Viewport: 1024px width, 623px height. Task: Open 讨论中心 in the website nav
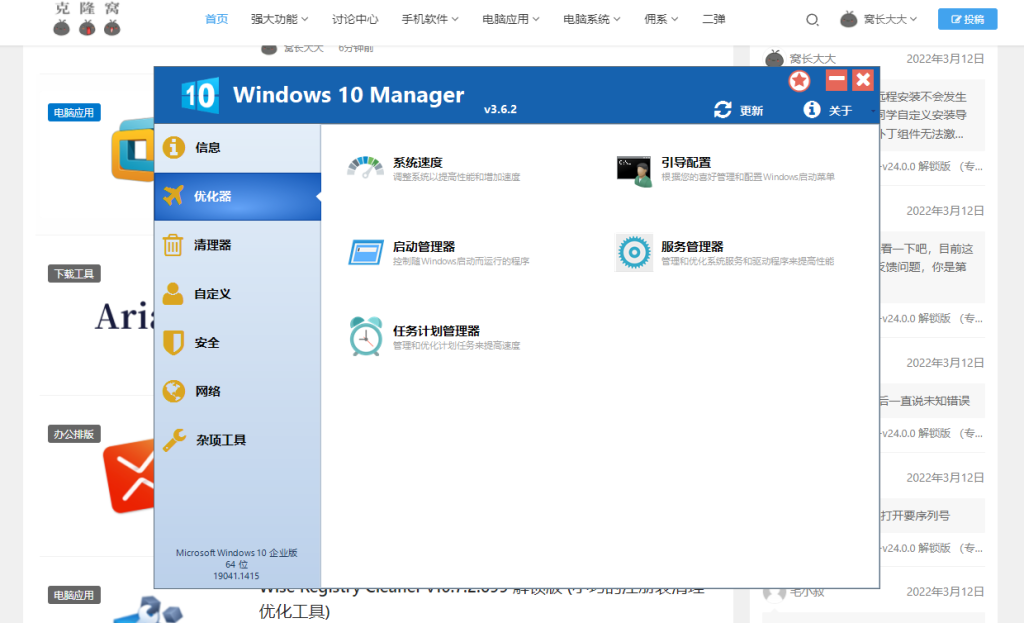click(355, 19)
